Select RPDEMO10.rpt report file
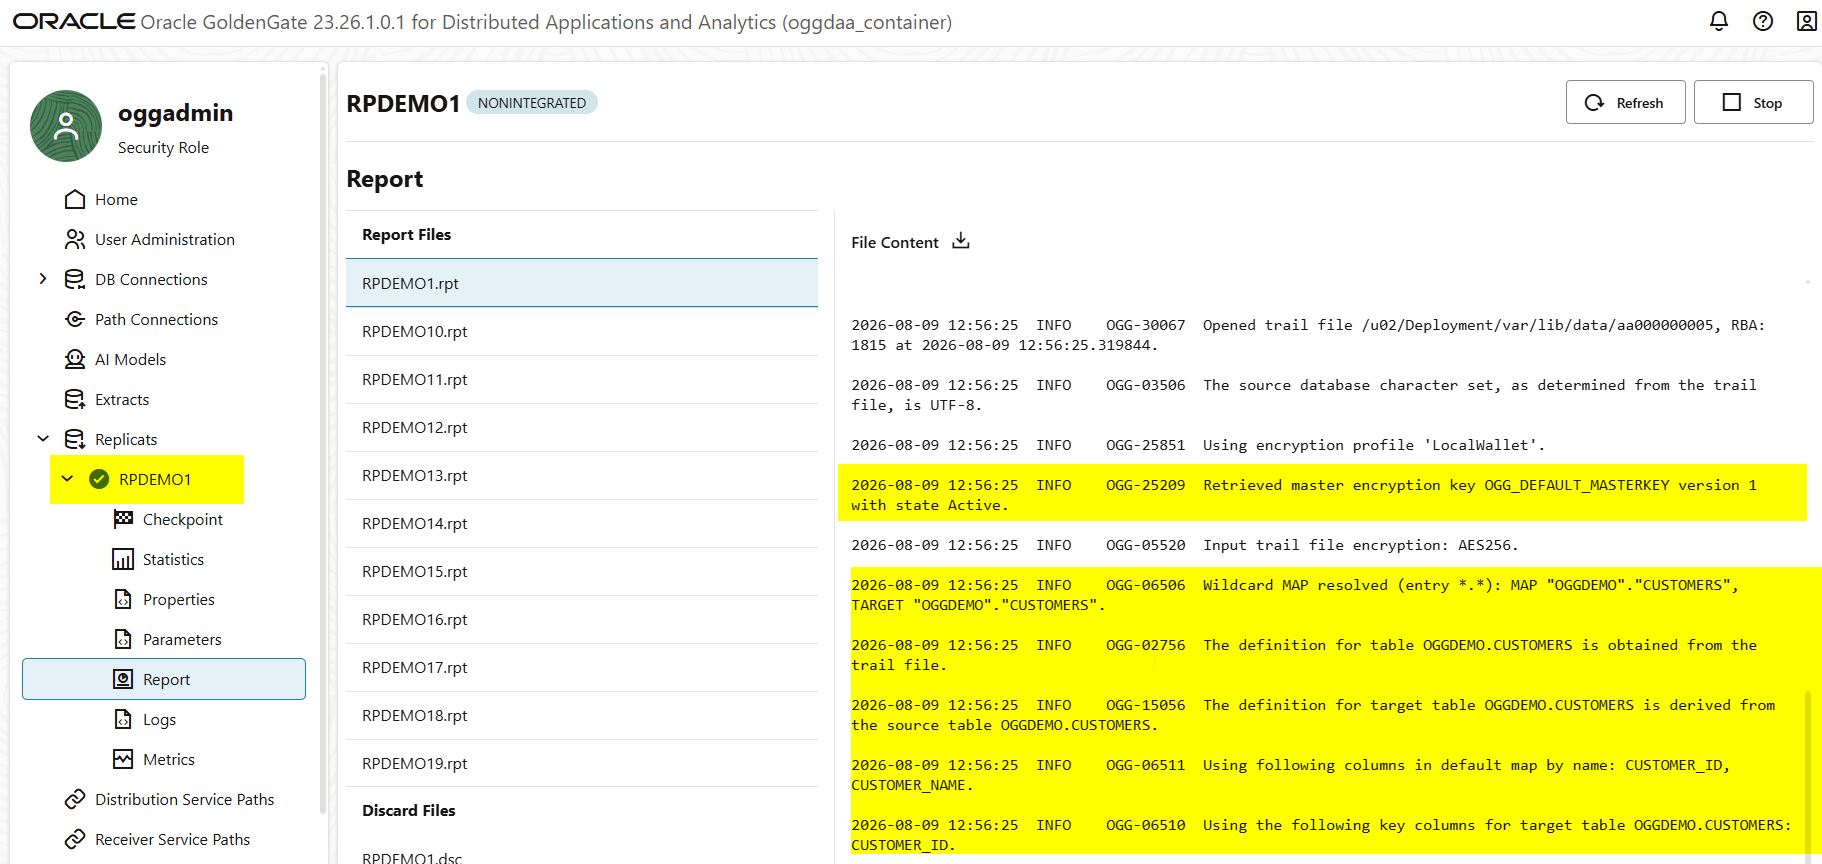Screen dimensions: 1822x864 [x=582, y=331]
